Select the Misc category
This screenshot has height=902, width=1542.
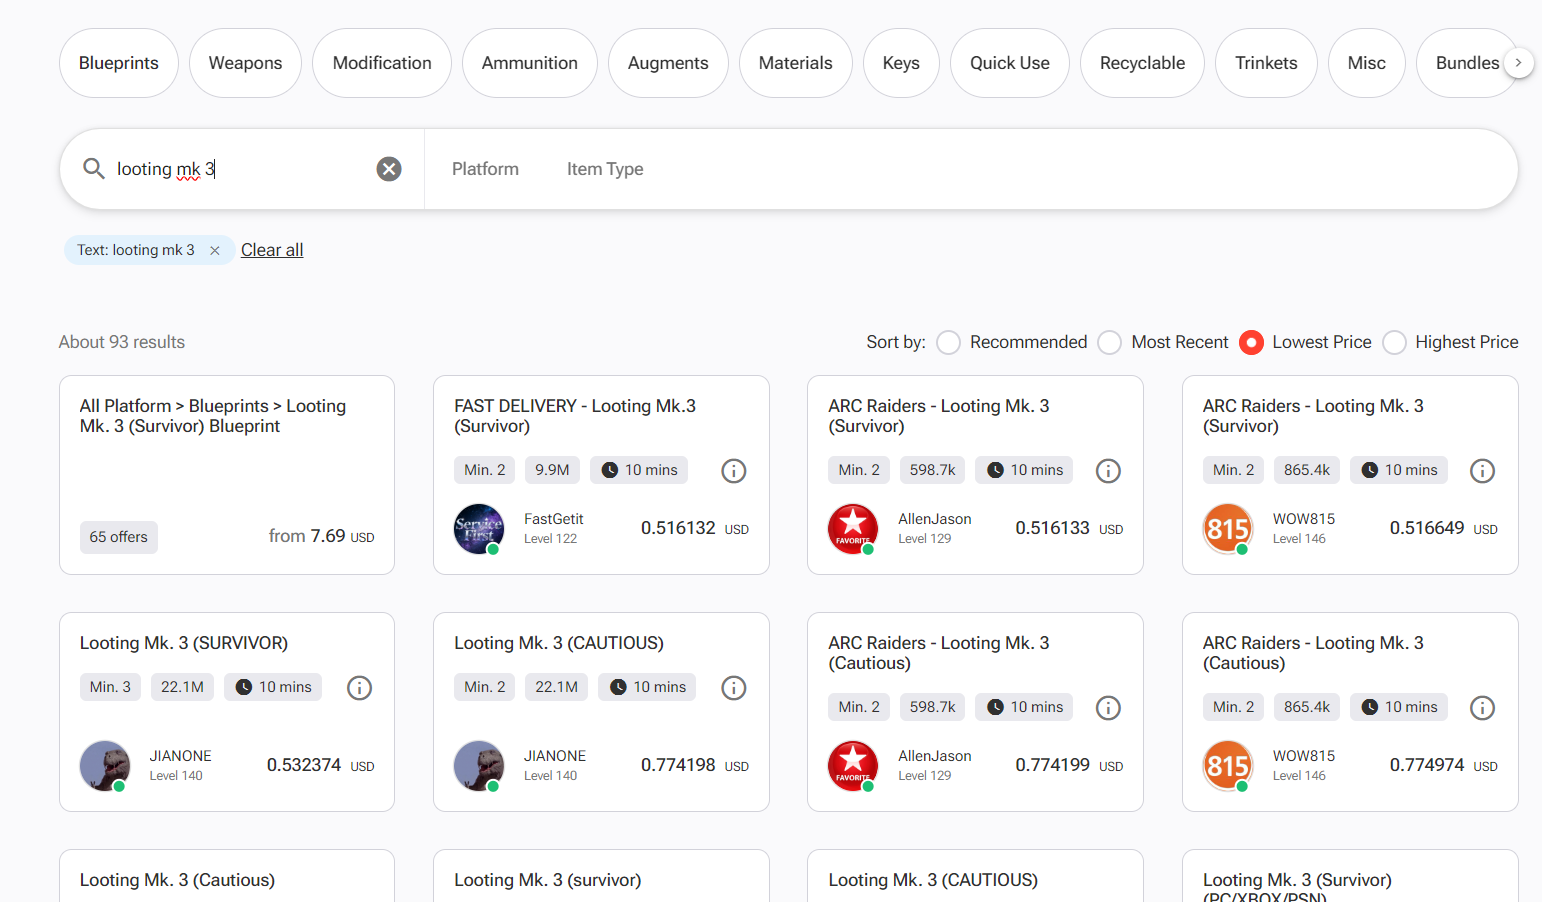pyautogui.click(x=1367, y=63)
